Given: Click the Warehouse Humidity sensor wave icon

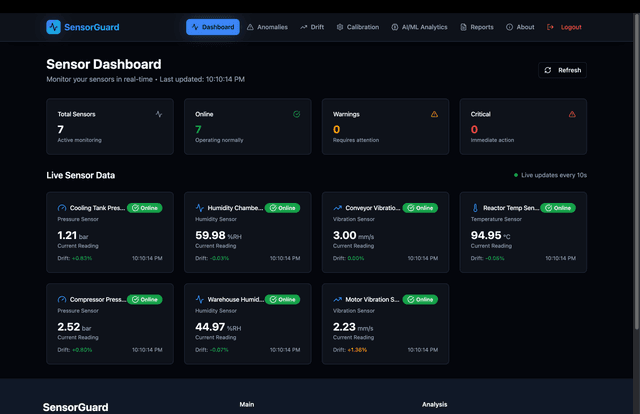Looking at the screenshot, I should pos(200,299).
